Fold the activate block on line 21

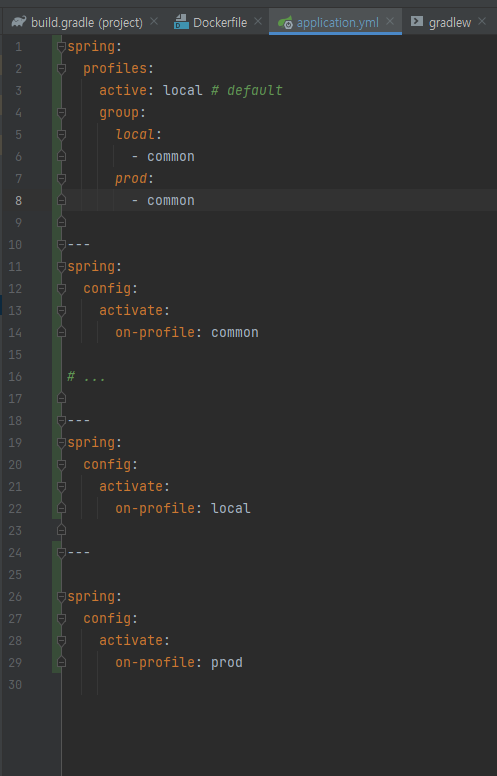tap(61, 486)
